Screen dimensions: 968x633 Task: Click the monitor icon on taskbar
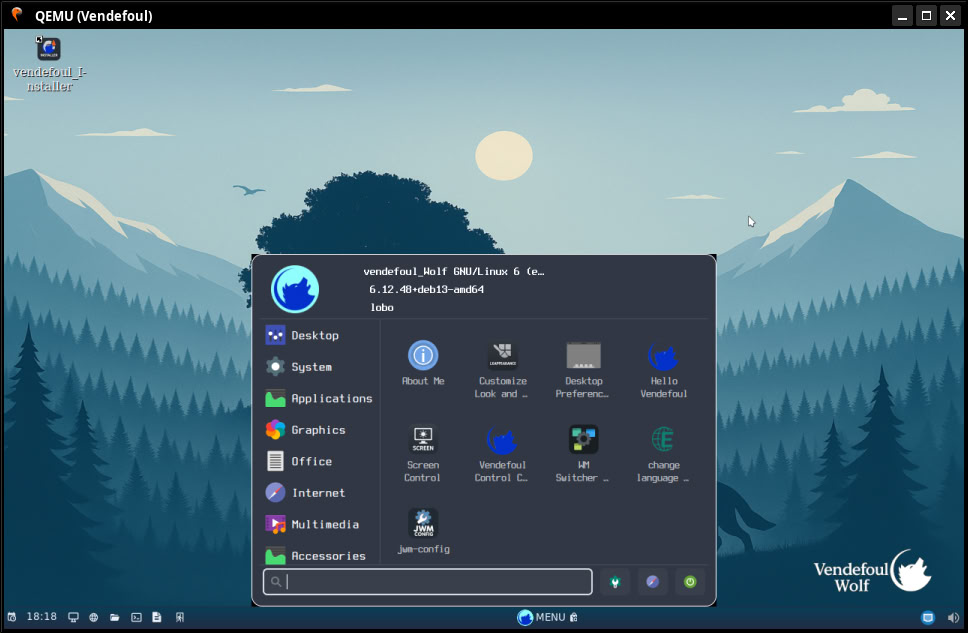pos(73,617)
